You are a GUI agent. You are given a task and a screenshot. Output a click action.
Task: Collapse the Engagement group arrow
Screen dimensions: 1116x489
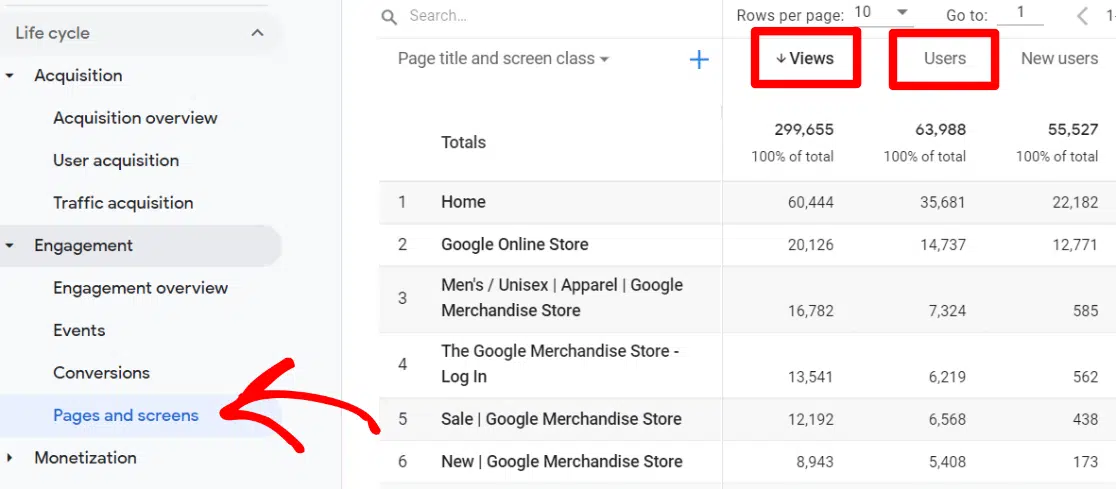click(11, 246)
